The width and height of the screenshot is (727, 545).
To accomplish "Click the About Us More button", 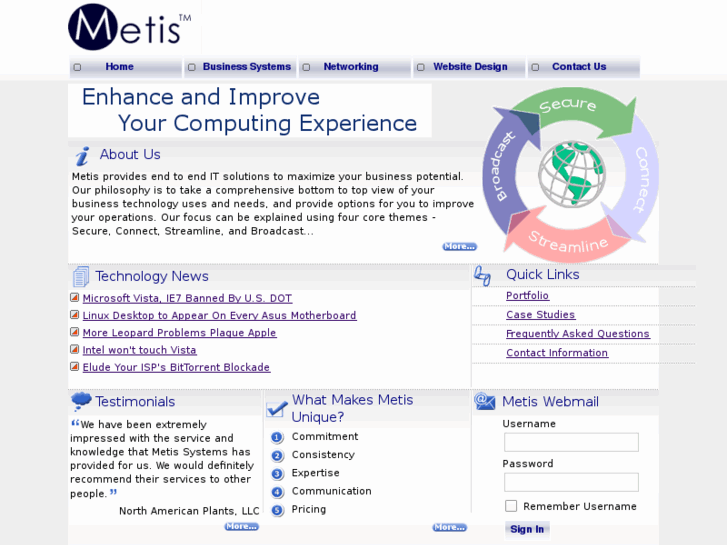I will click(x=459, y=246).
